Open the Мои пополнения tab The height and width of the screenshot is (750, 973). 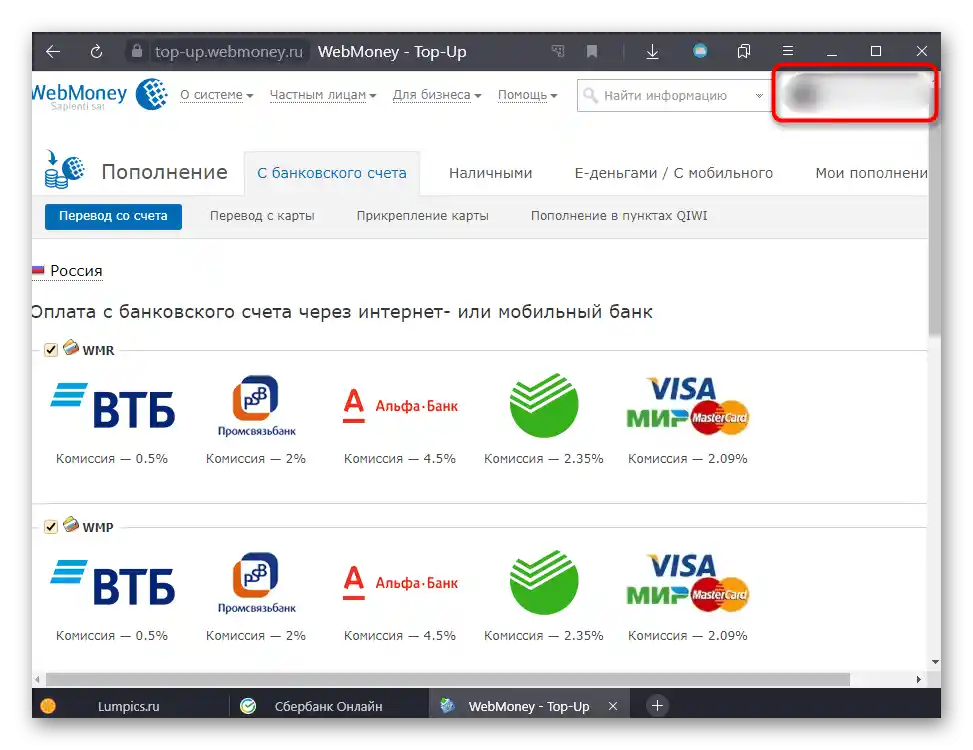[x=871, y=173]
